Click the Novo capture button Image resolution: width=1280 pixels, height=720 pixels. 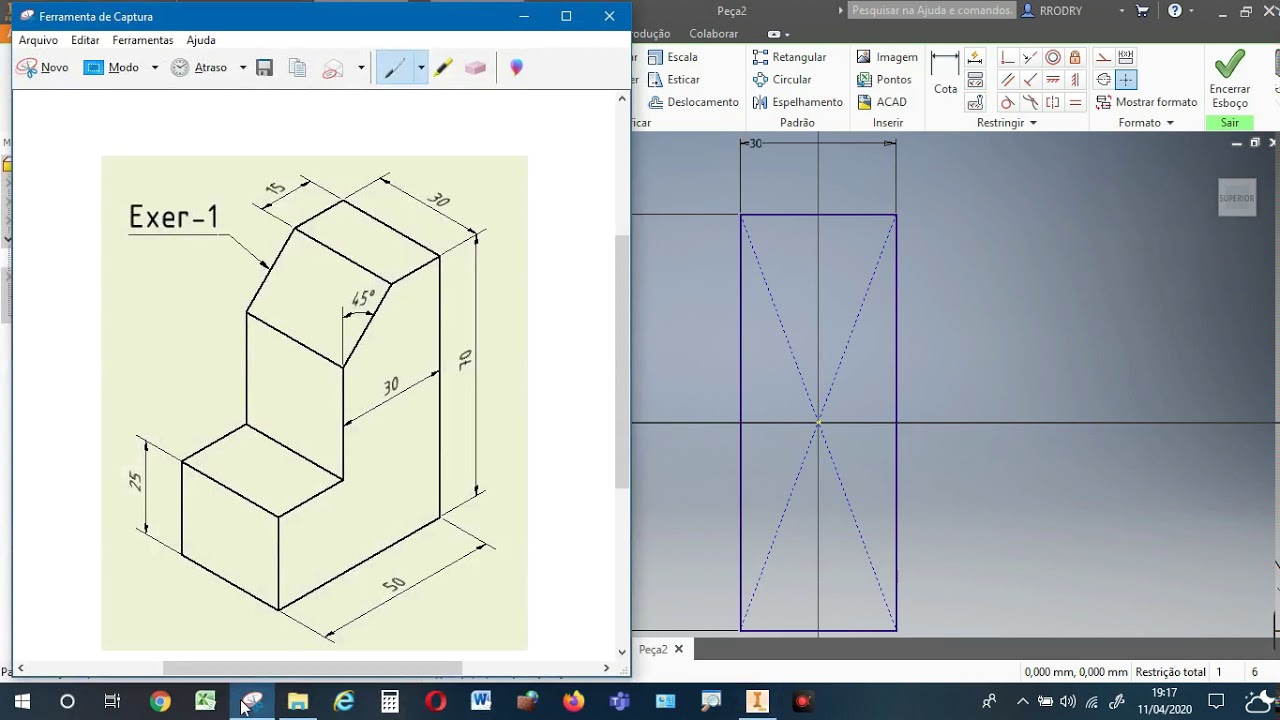click(x=43, y=68)
